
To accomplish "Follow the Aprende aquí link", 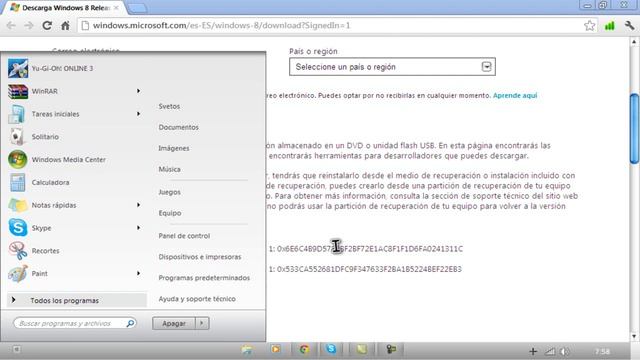I will [515, 96].
